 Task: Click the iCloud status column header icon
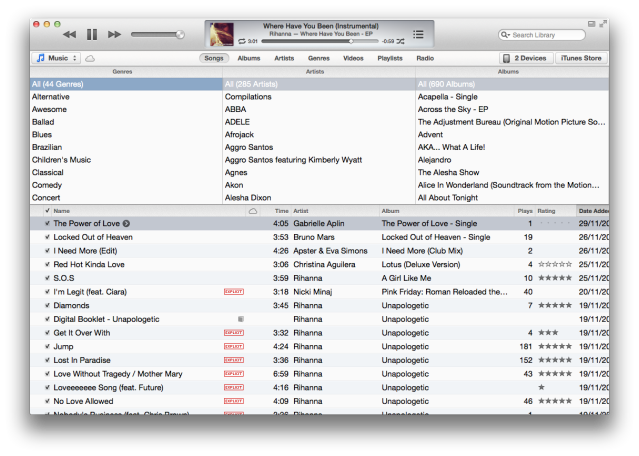pos(253,211)
